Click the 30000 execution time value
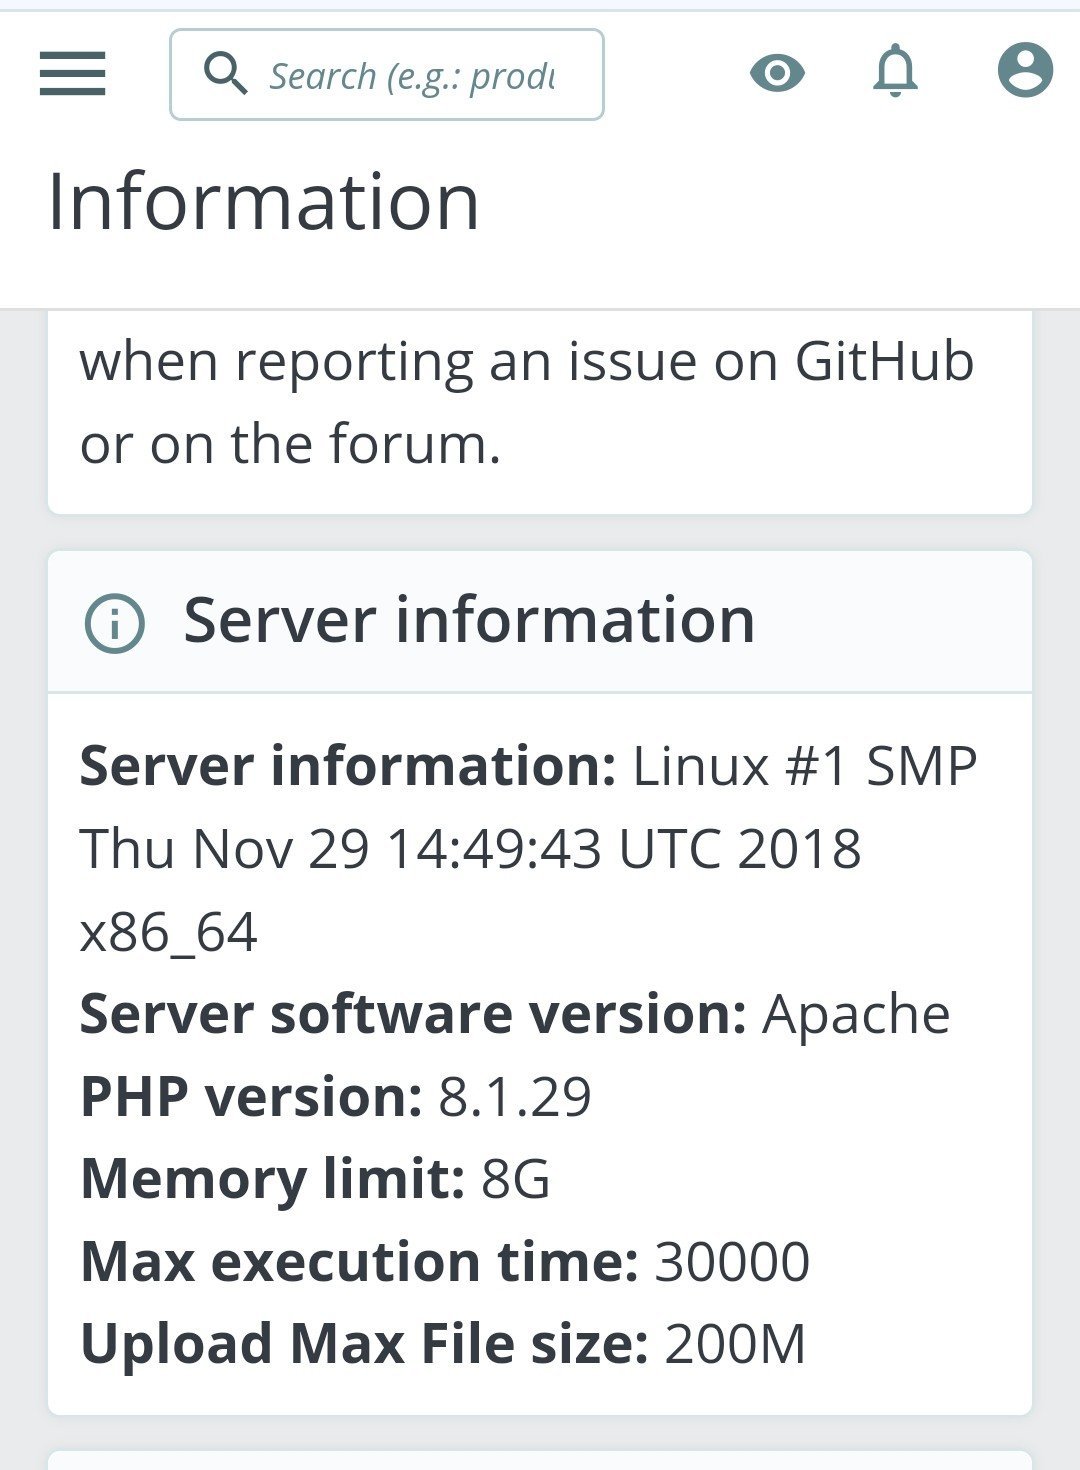 coord(732,1262)
